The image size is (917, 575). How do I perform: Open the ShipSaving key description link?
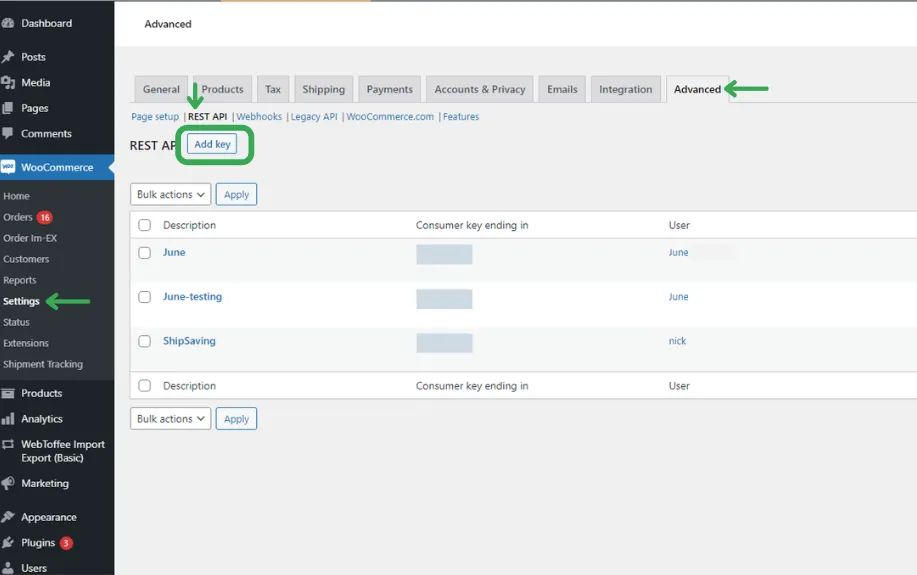(189, 341)
